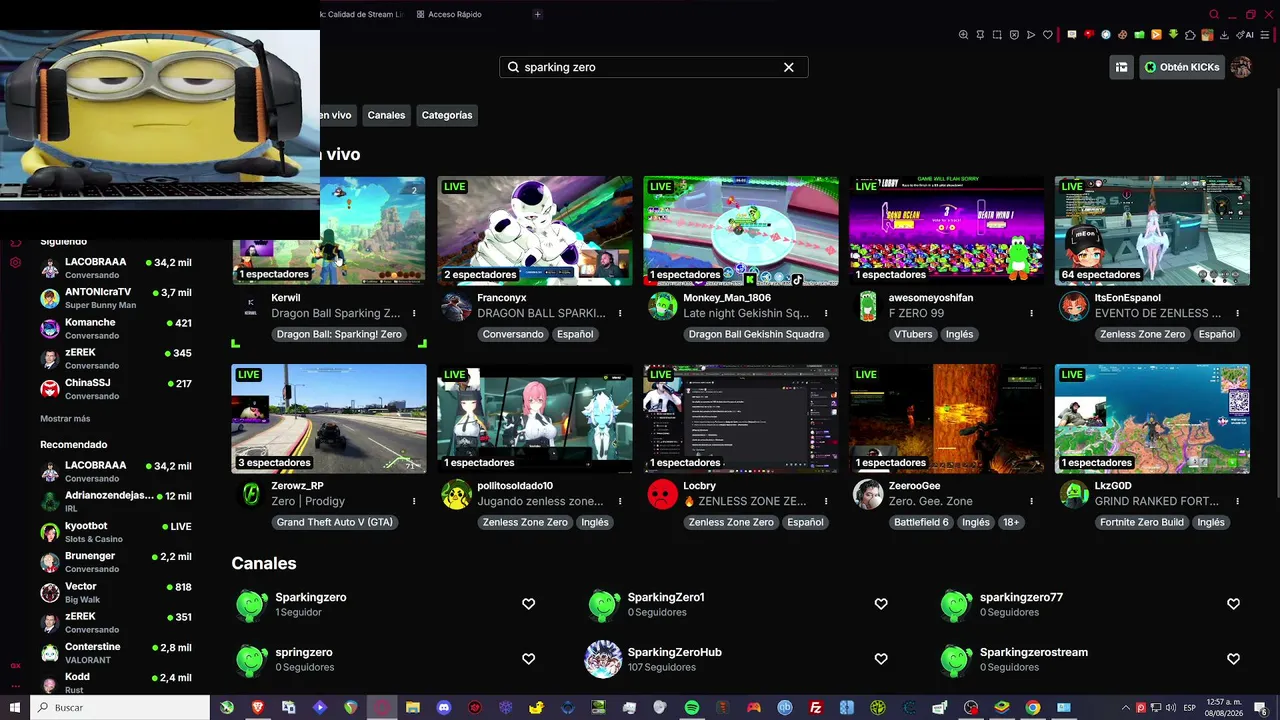The image size is (1280, 720).
Task: Click 'Mostrar más' in the Siguiendo list
Action: pyautogui.click(x=65, y=419)
